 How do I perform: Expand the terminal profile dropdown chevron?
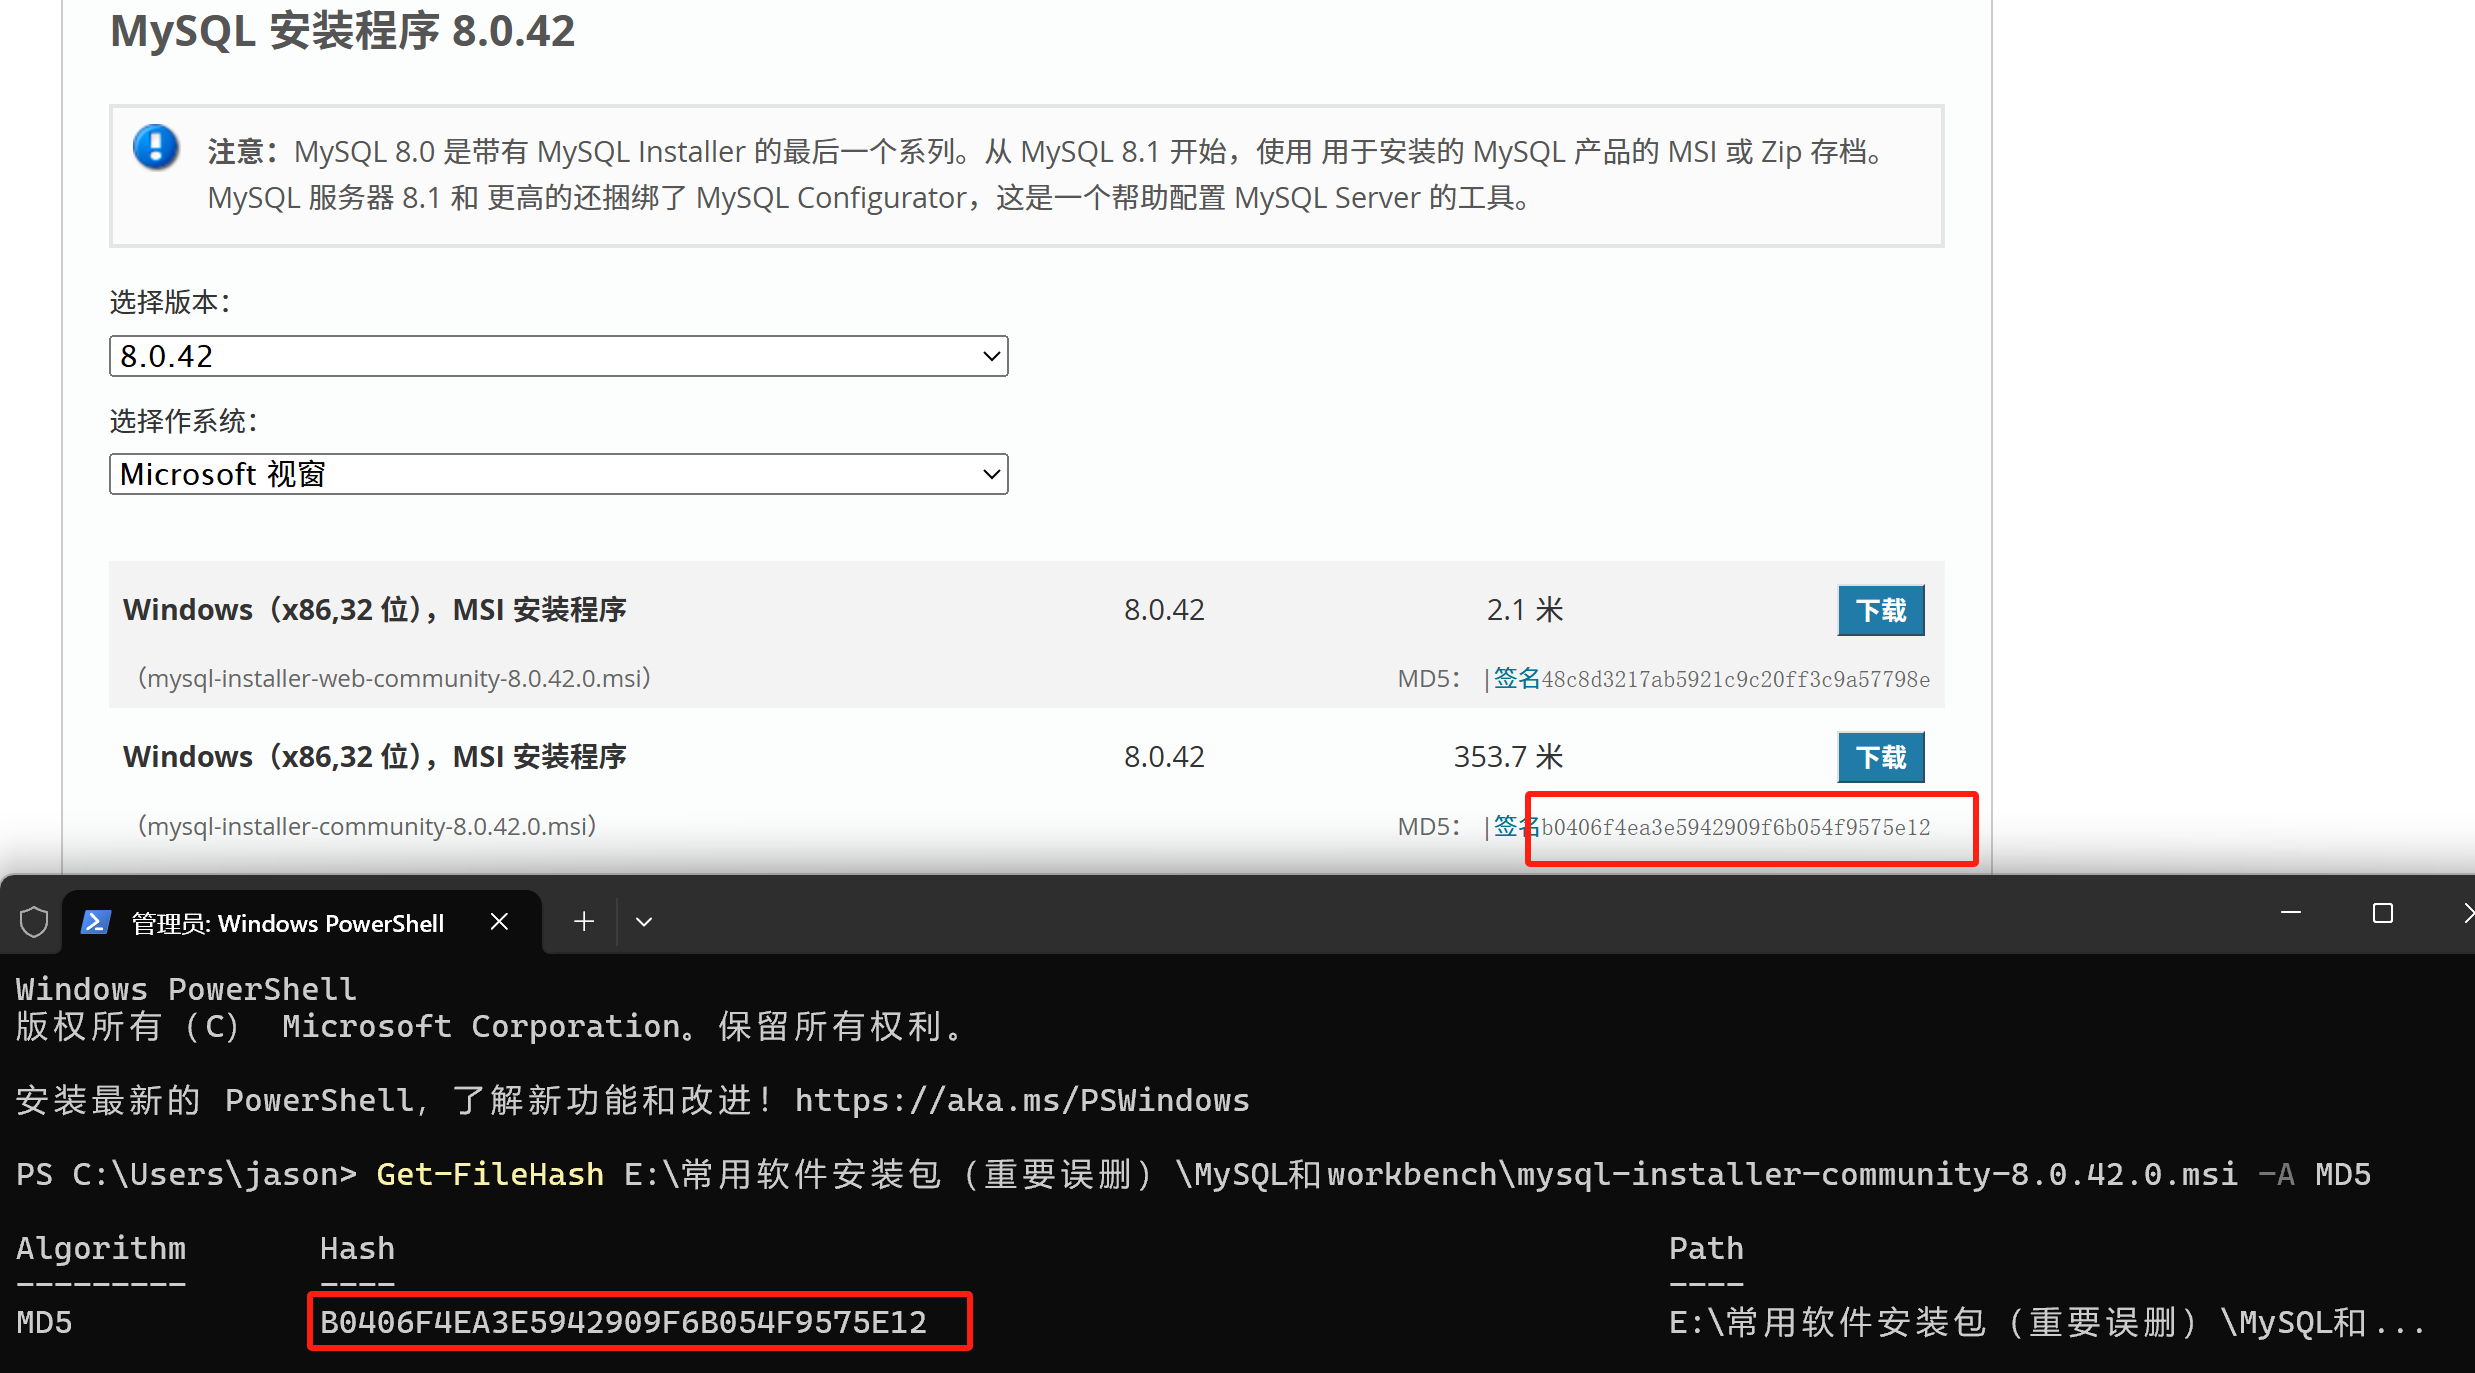[644, 921]
